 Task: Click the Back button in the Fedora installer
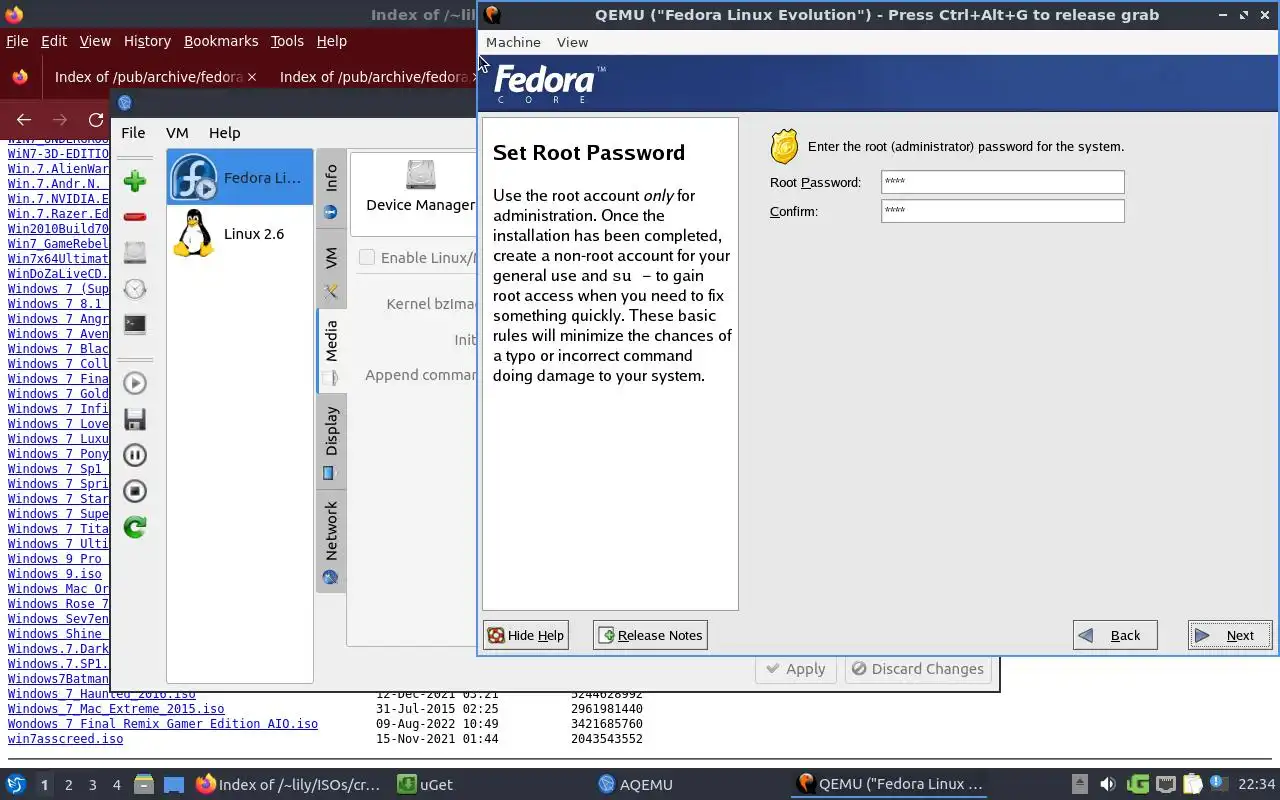click(x=1115, y=635)
